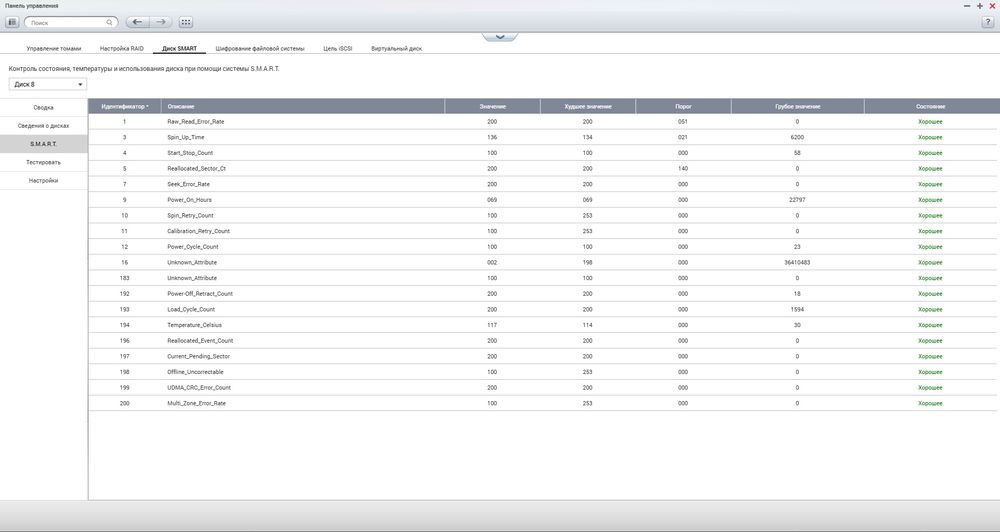
Task: Expand the pull-down chevron handle
Action: (x=500, y=36)
